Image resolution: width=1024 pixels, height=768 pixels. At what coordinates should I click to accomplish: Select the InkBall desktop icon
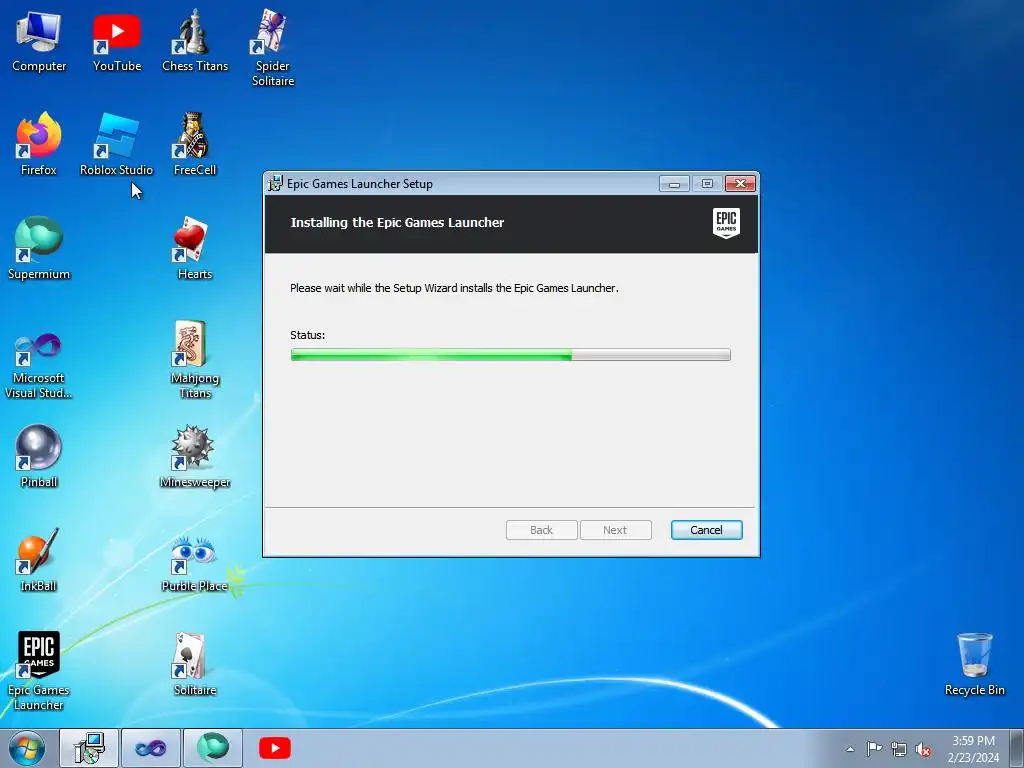pos(39,560)
